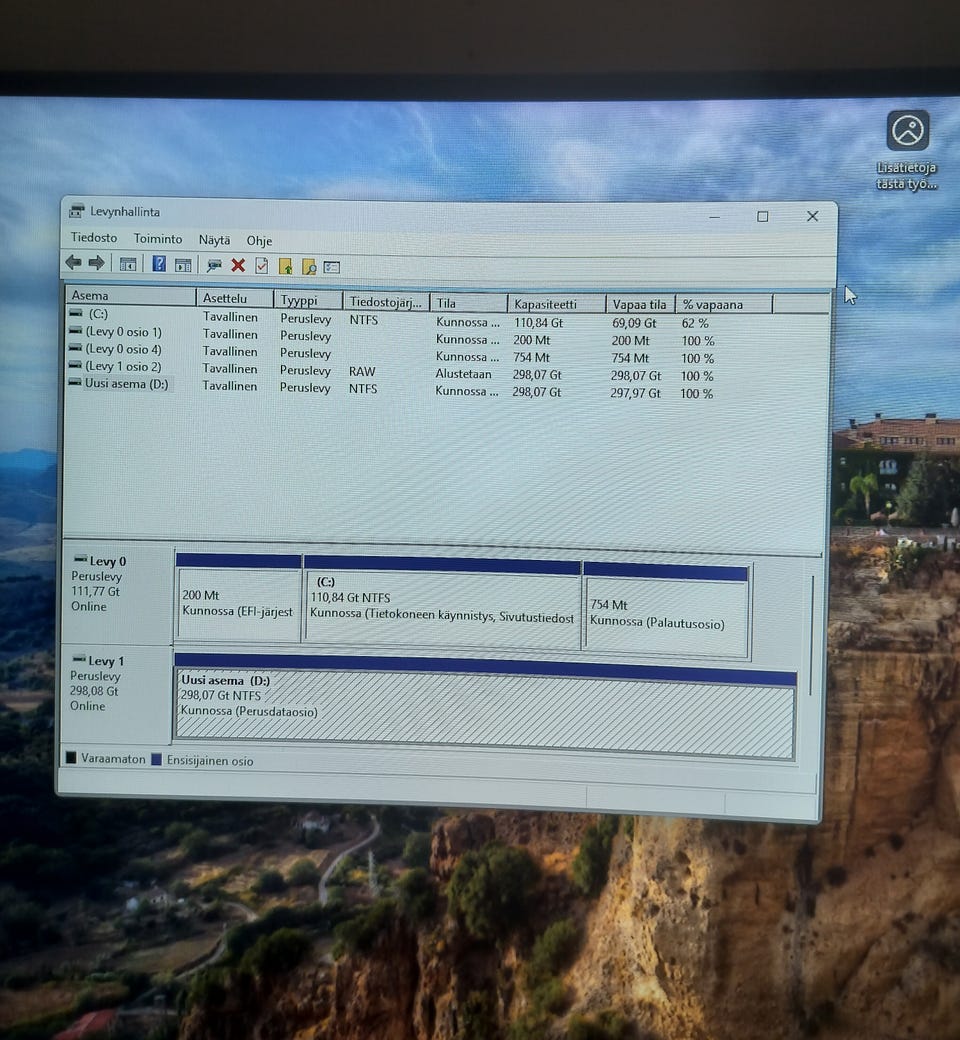Click the checklist settings toolbar icon

click(332, 267)
